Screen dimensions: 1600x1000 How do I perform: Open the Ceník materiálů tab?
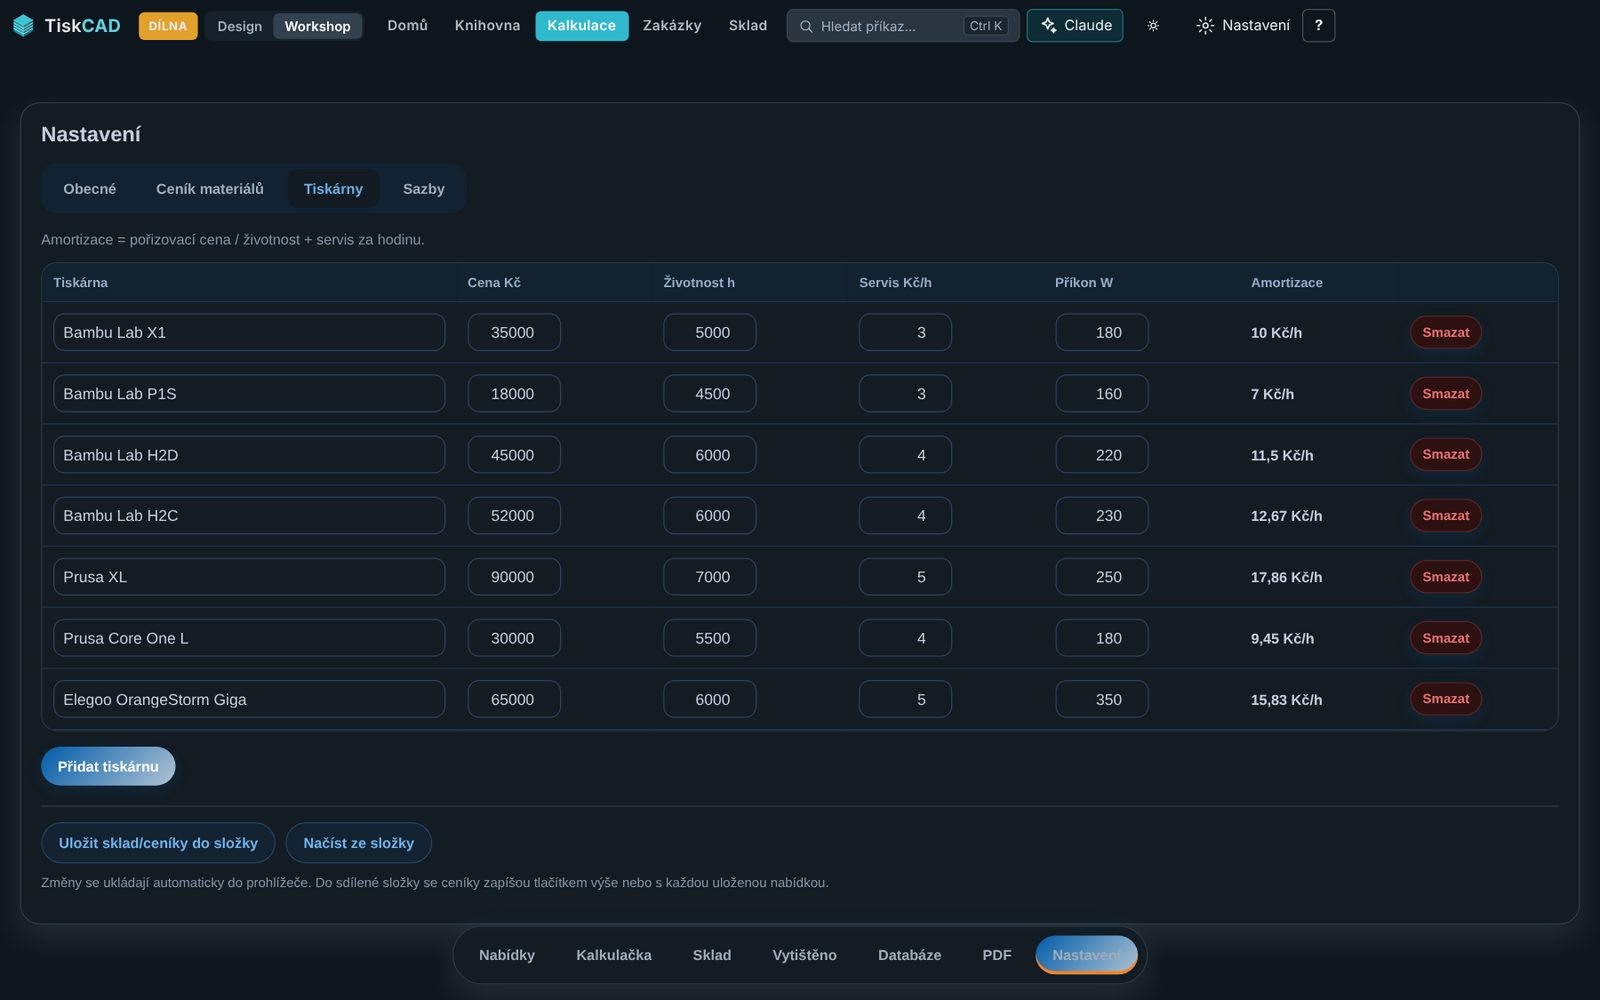pos(210,189)
